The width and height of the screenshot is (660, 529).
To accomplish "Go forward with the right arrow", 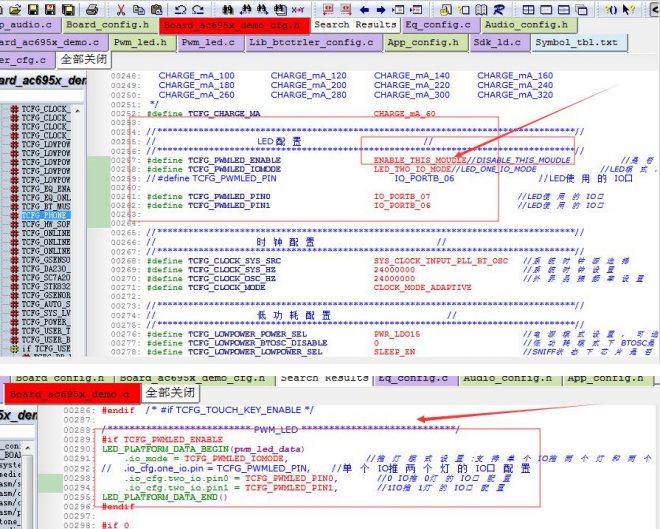I will 381,9.
